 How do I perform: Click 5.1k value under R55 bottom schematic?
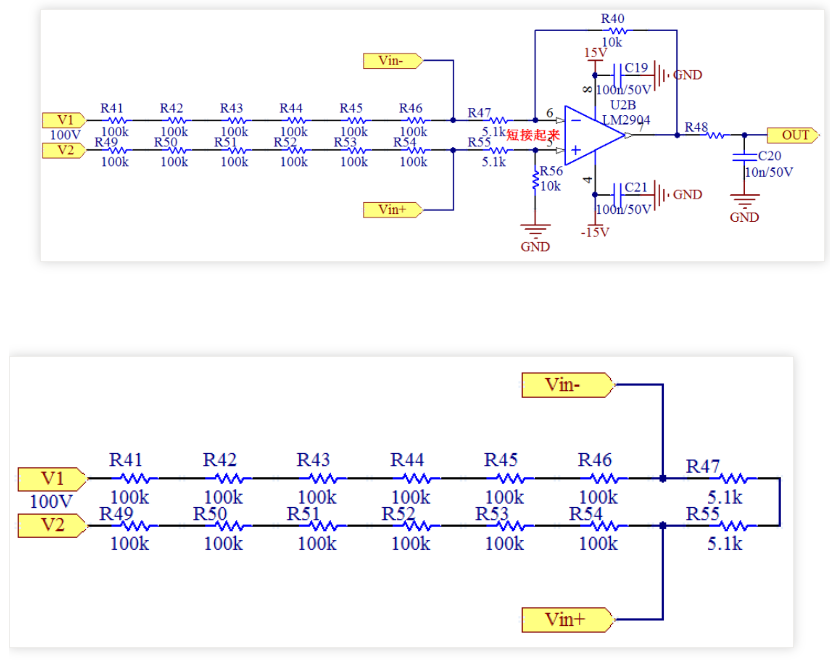[x=725, y=544]
